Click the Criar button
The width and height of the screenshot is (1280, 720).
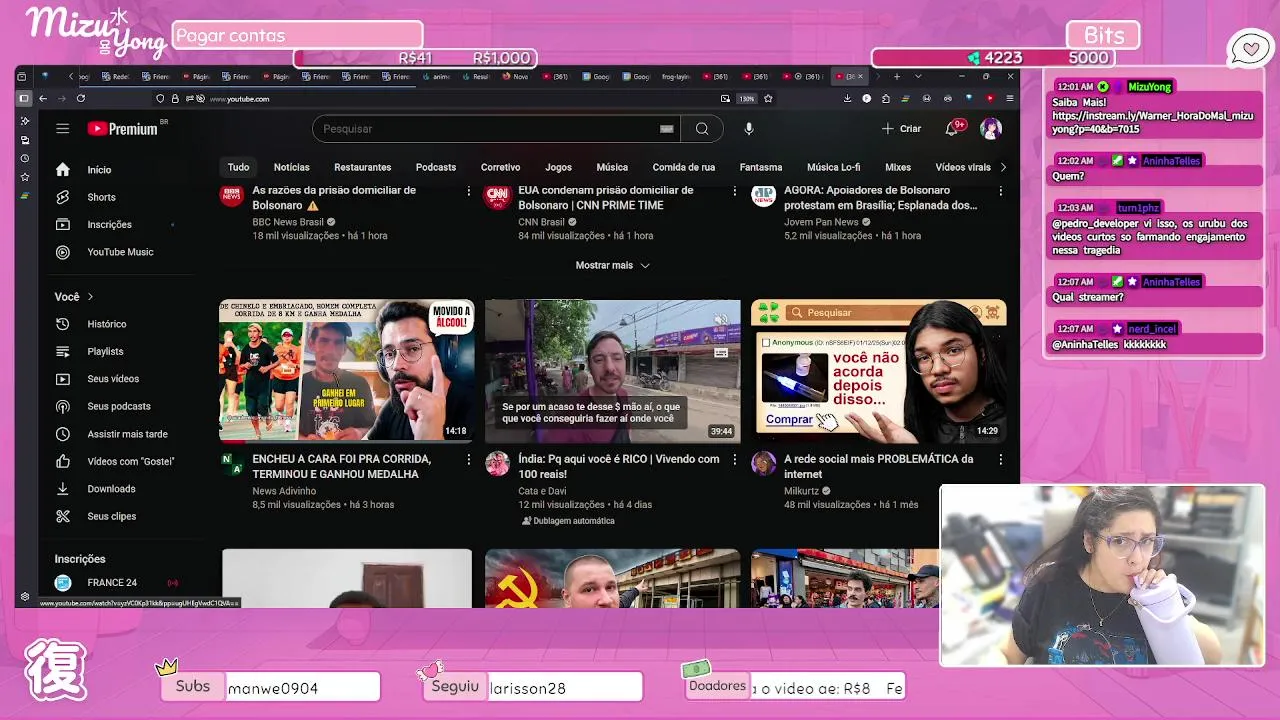pyautogui.click(x=901, y=128)
